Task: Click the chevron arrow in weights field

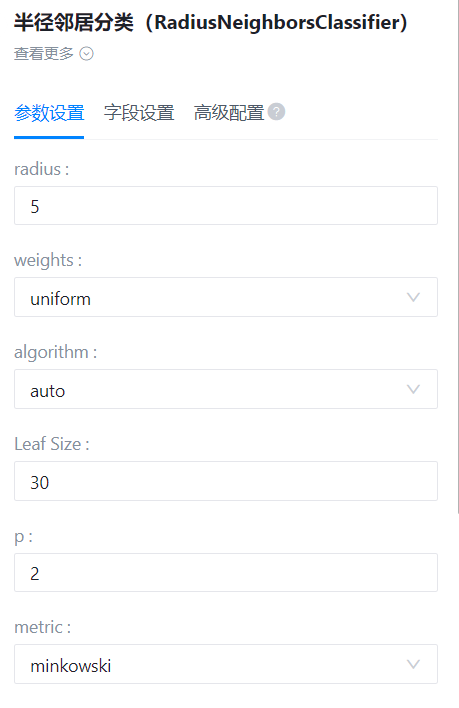Action: click(x=413, y=297)
